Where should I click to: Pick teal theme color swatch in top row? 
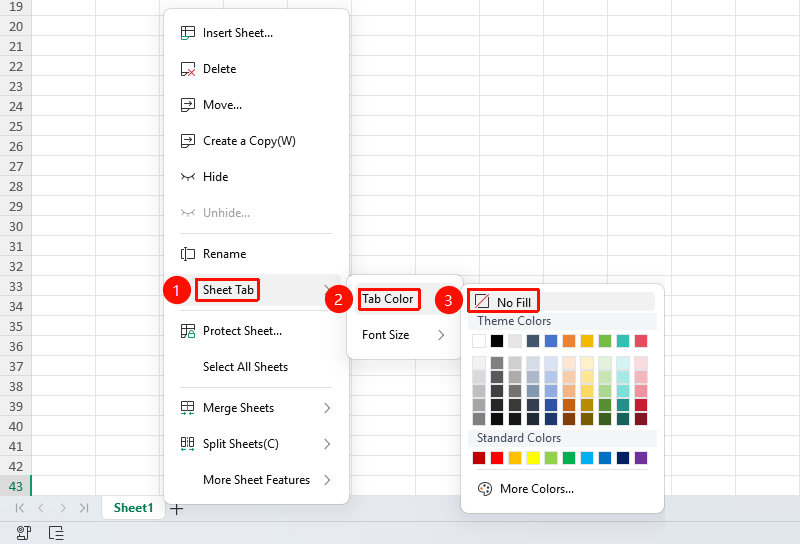point(623,341)
